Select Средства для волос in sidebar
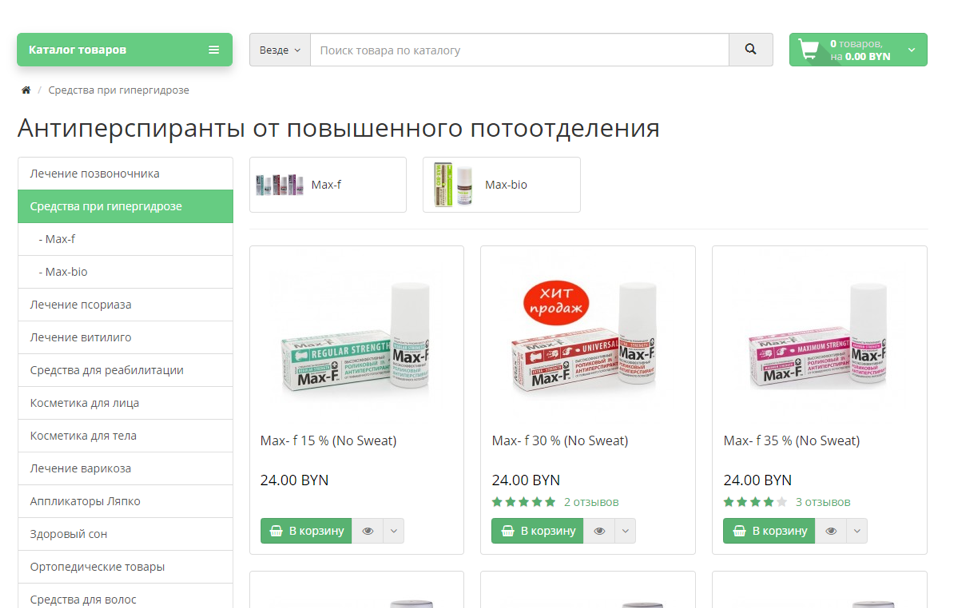 125,597
